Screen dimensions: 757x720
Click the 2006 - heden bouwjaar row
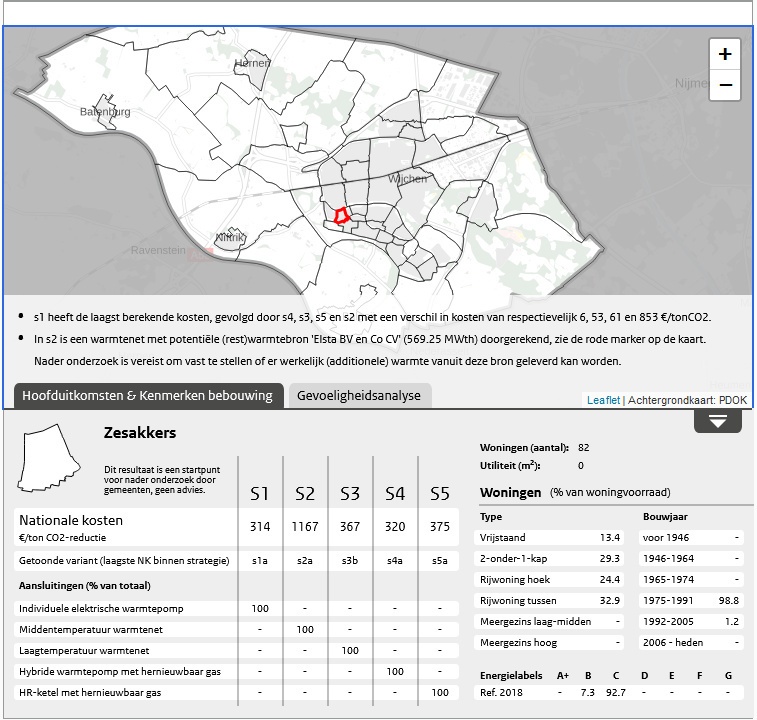691,643
